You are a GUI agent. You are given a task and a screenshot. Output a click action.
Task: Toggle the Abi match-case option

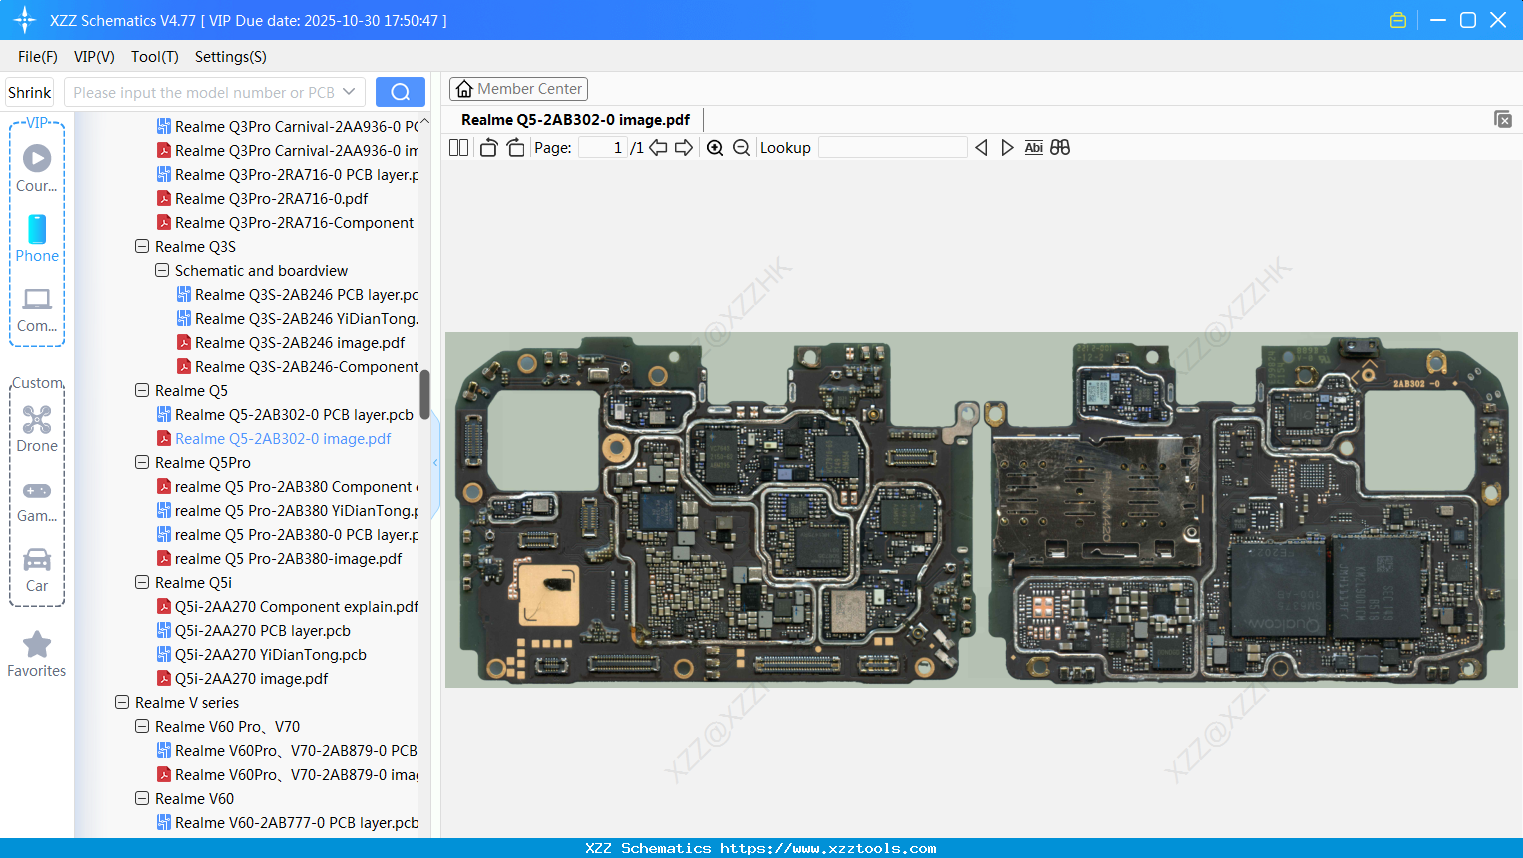pos(1033,148)
